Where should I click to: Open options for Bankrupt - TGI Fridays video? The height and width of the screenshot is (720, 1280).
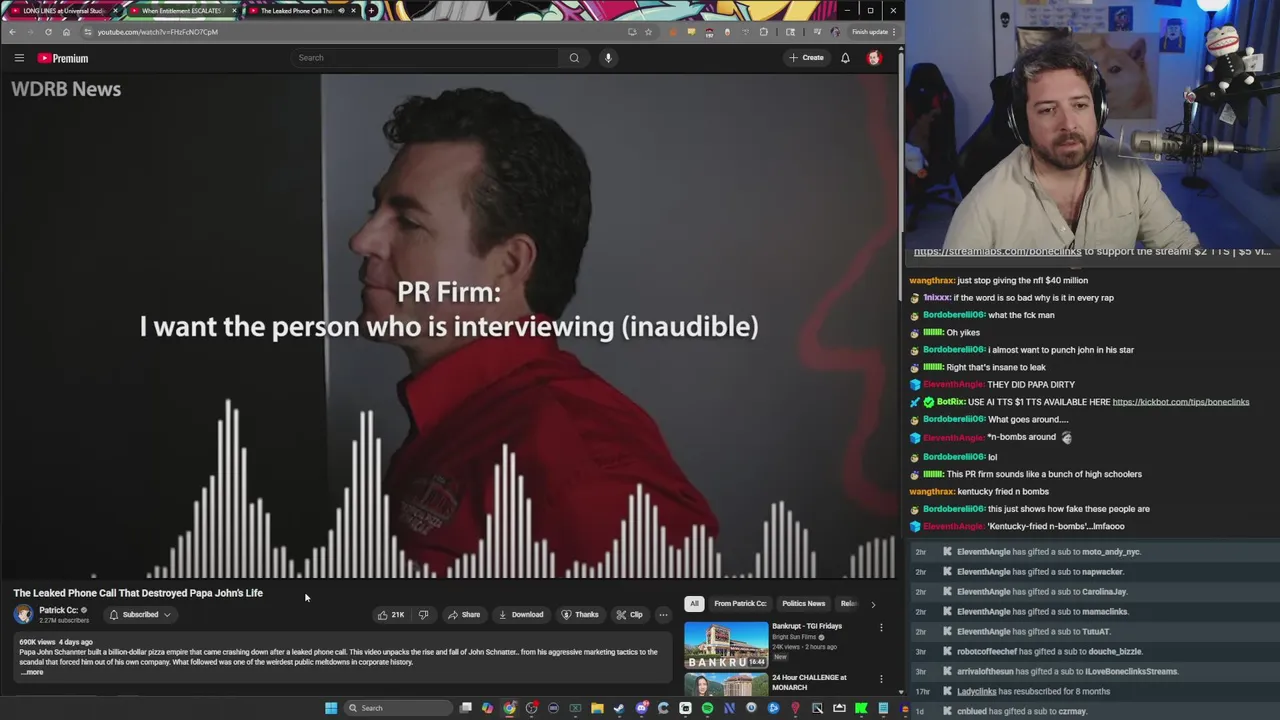point(881,627)
